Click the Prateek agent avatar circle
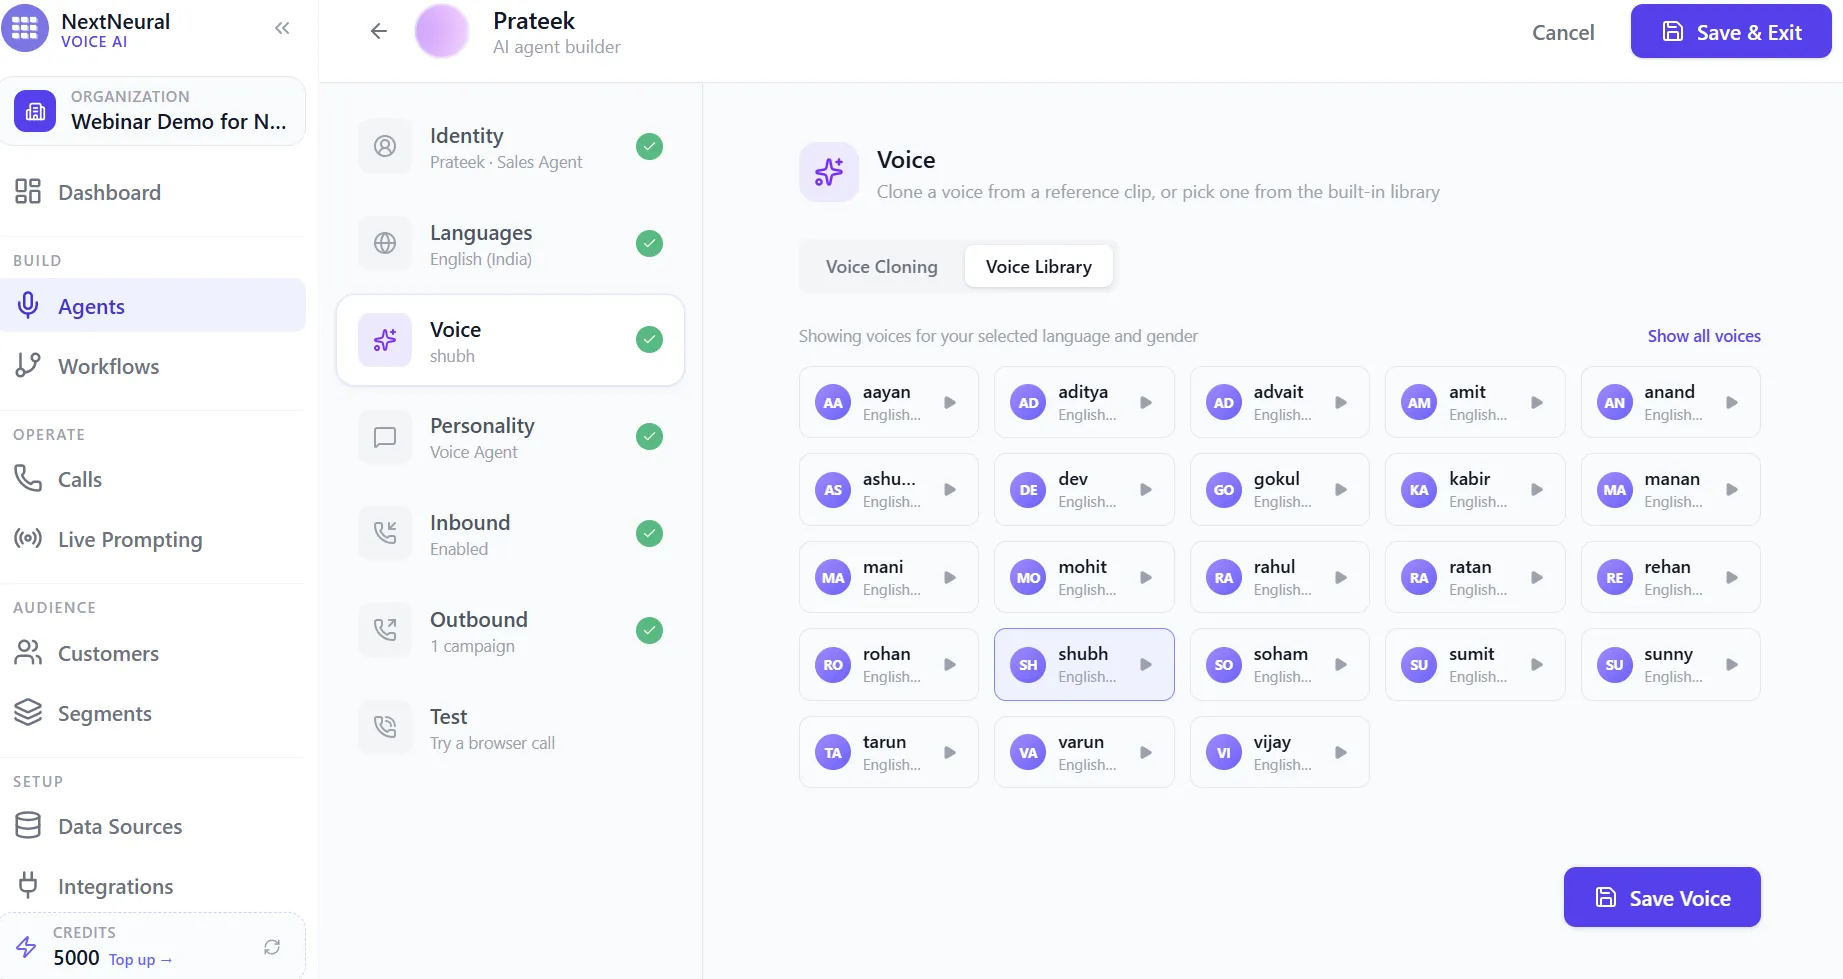 [441, 31]
